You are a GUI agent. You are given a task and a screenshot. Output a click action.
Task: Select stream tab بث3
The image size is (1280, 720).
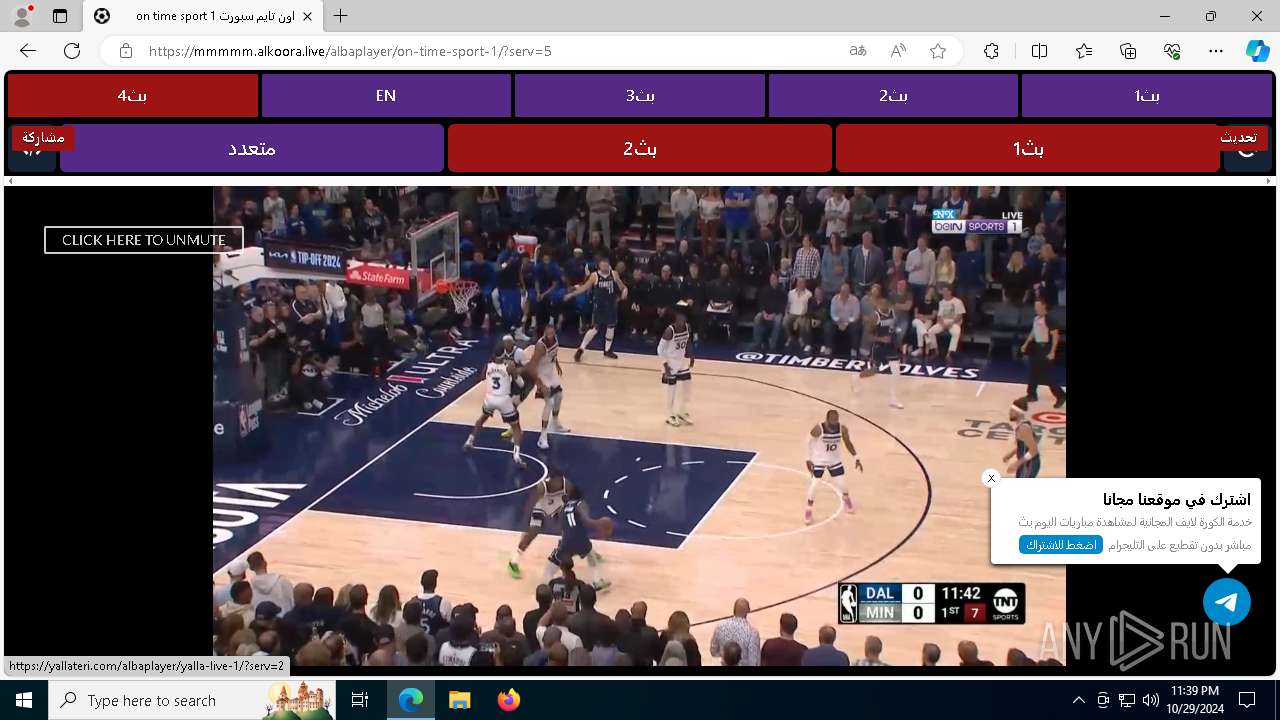point(640,96)
